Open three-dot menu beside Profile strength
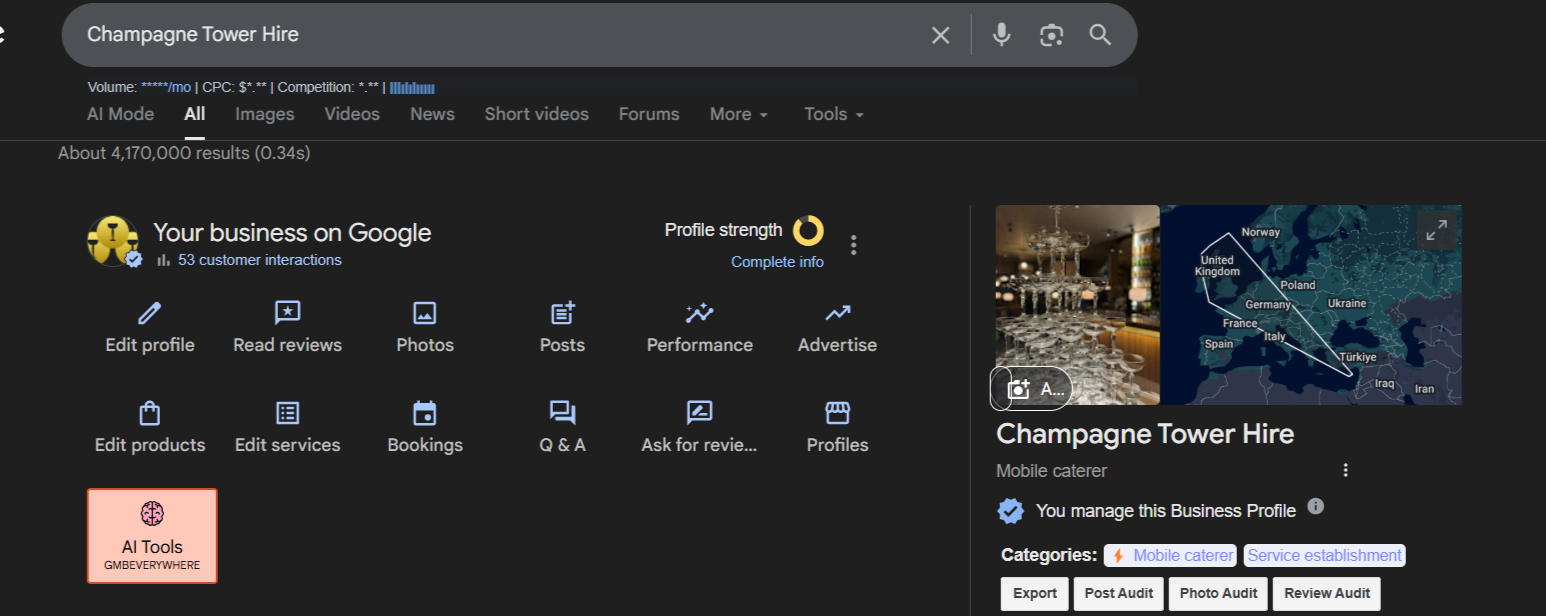Screen dimensions: 1546x616 click(853, 244)
